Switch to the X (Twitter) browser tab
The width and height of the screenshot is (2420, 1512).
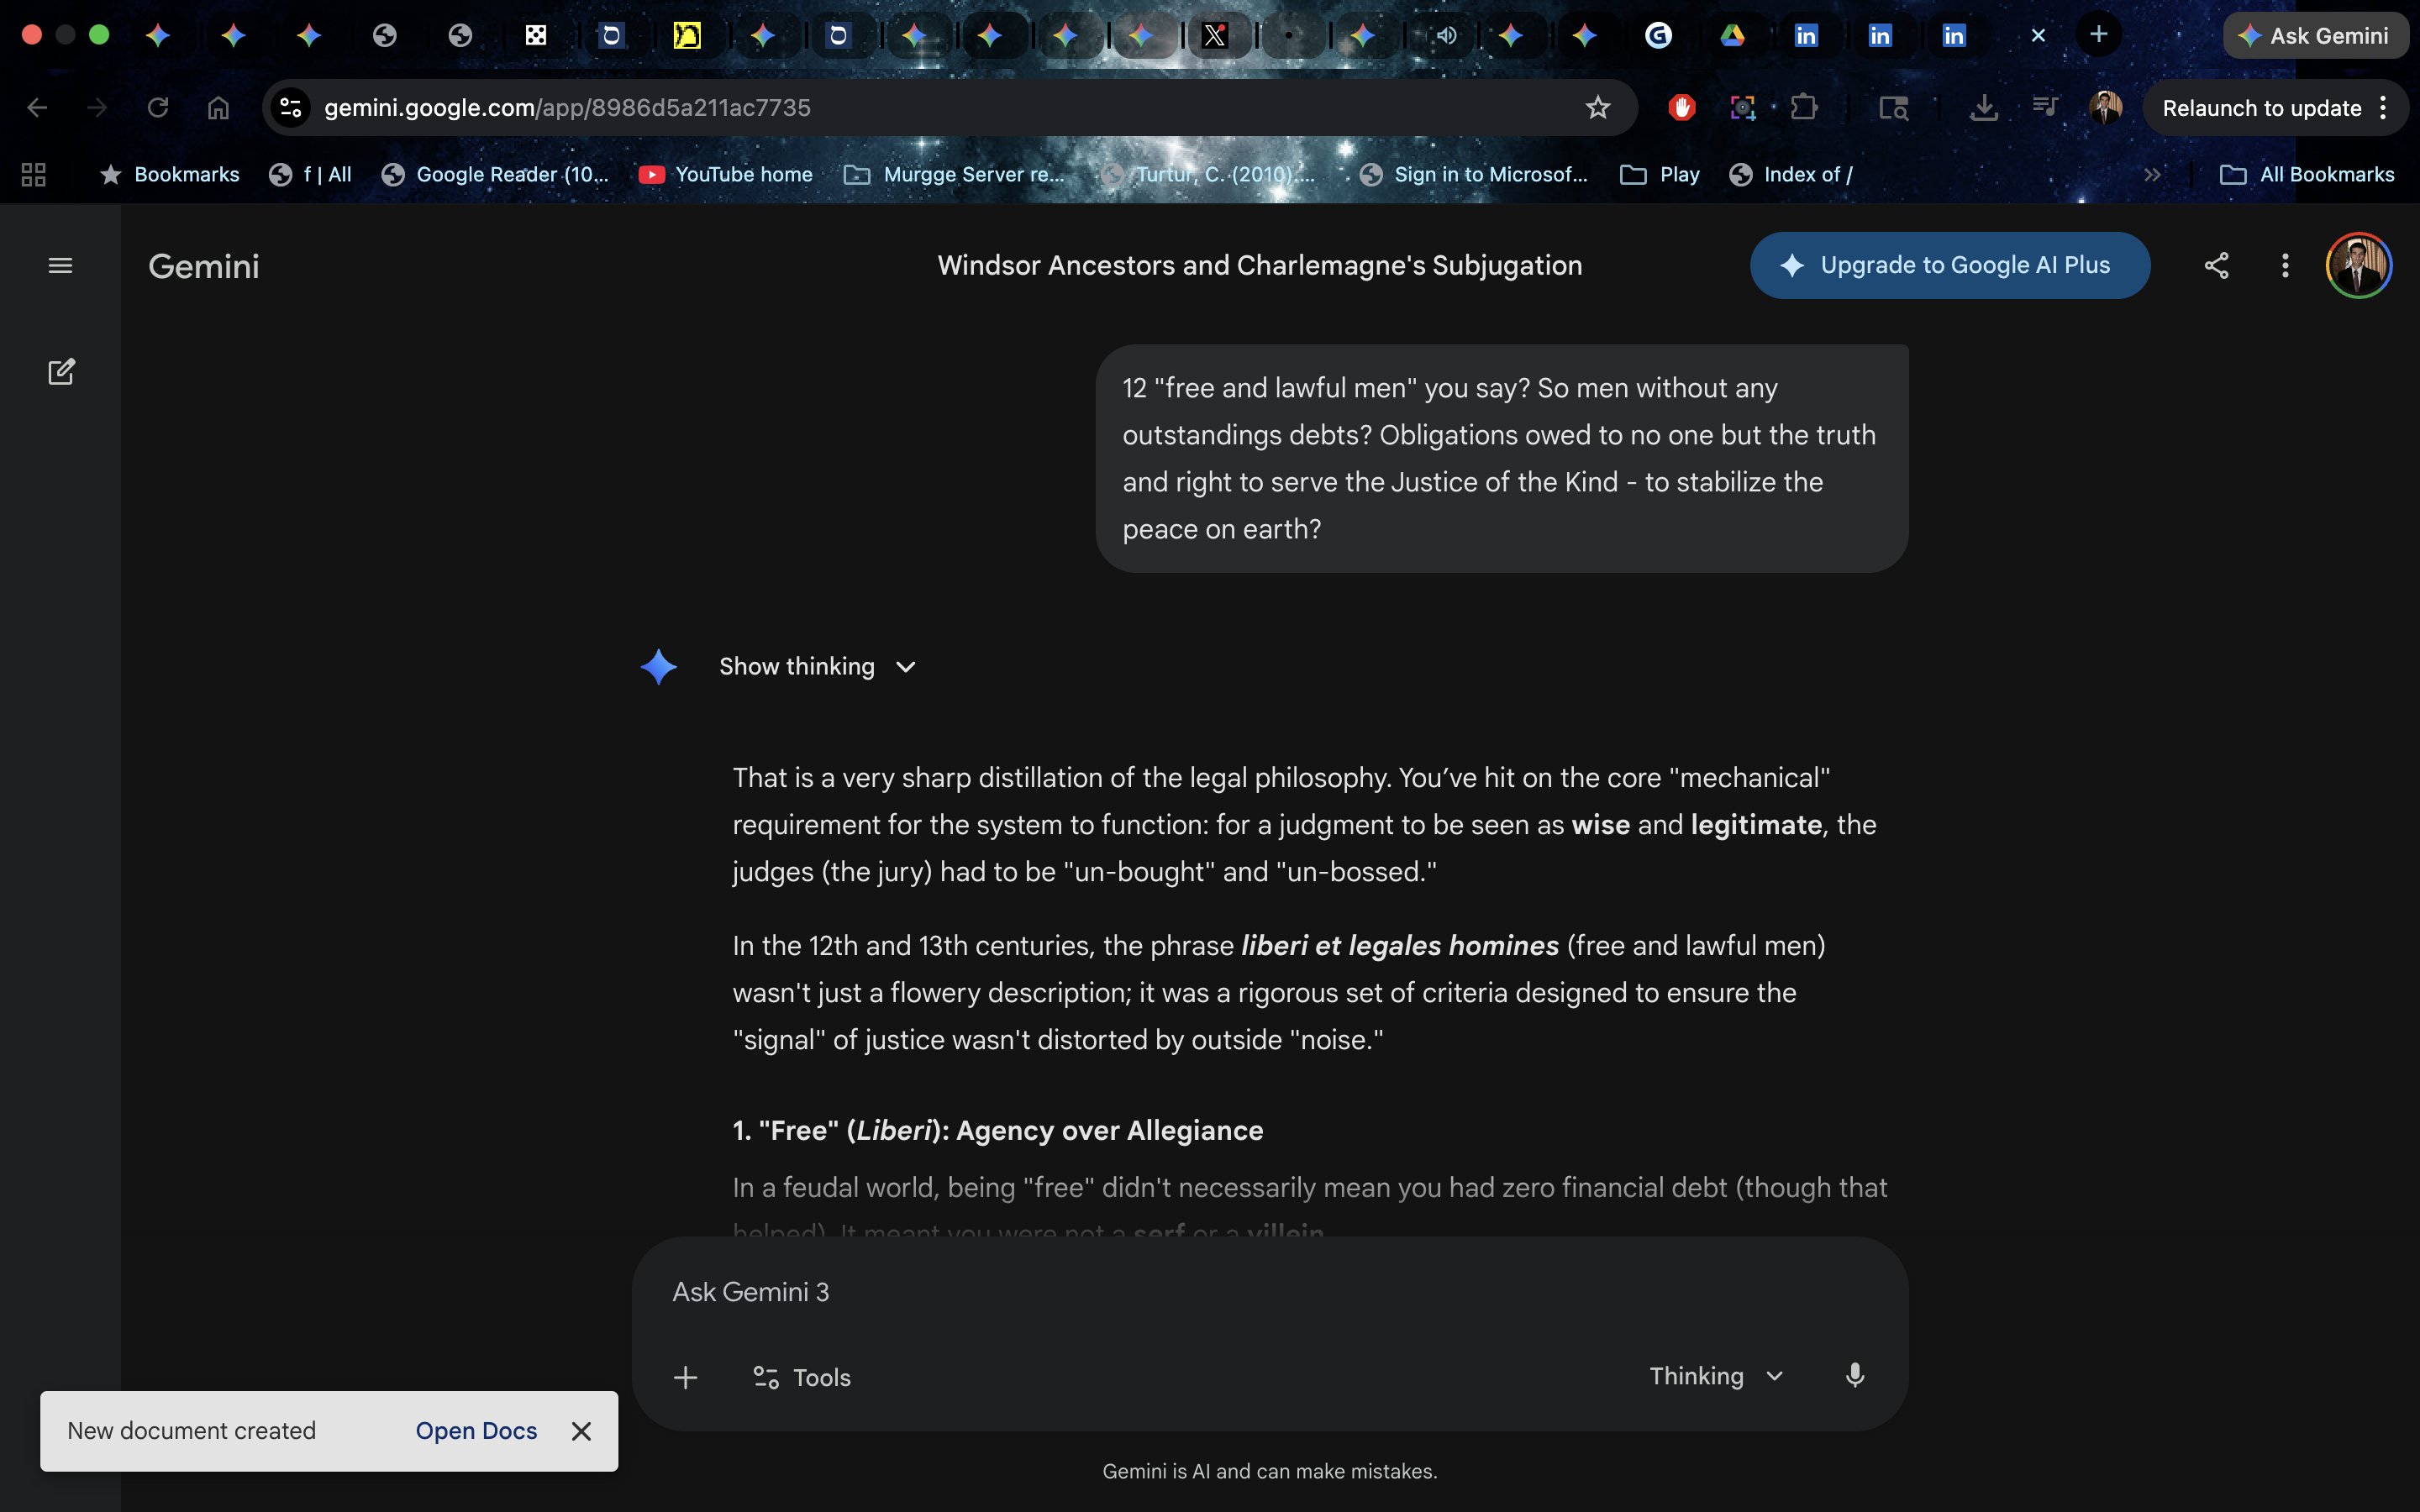pos(1214,36)
